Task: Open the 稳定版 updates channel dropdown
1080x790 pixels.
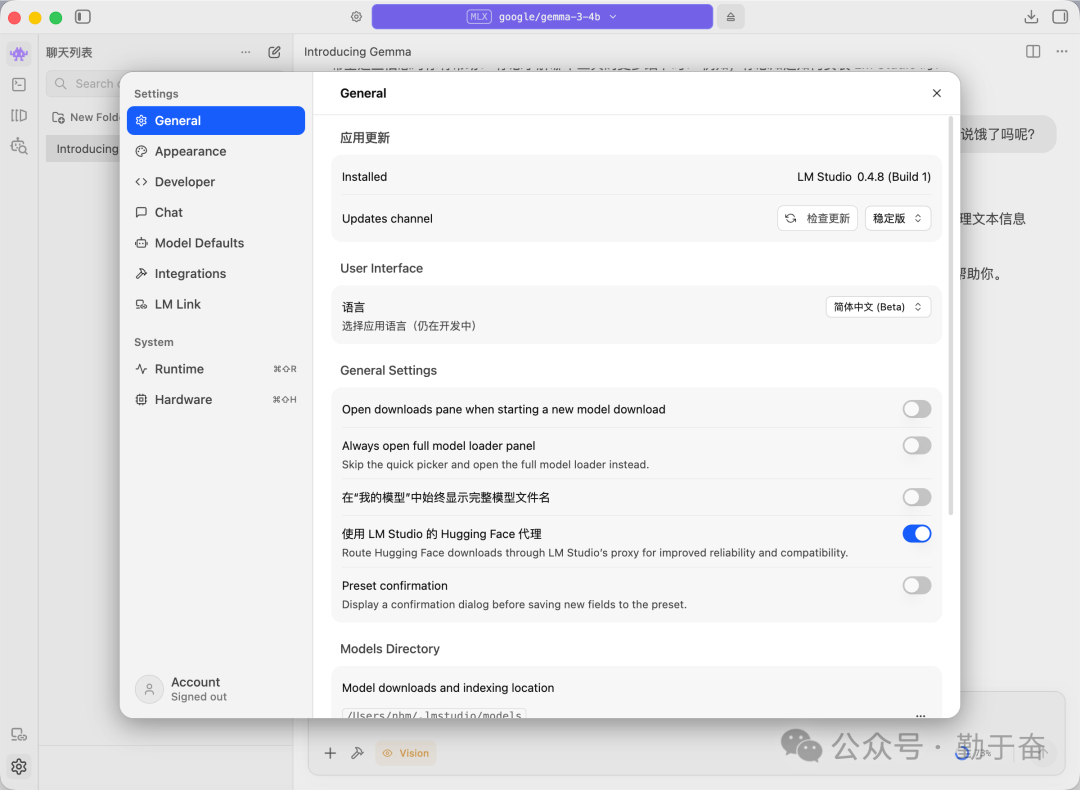Action: (897, 218)
